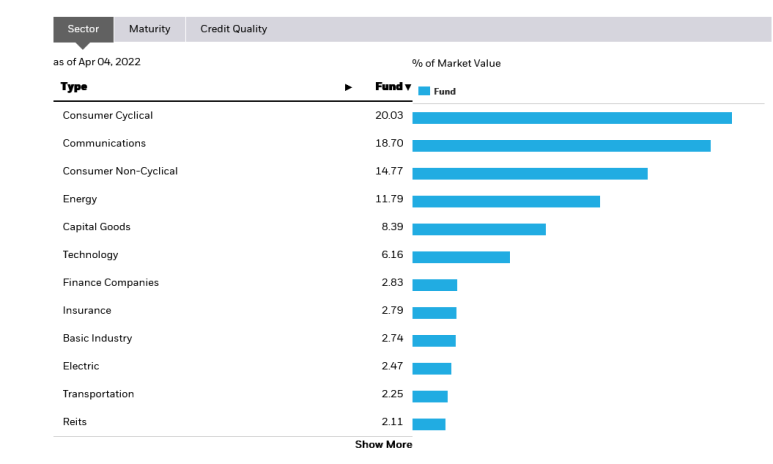Open the Maturity tab
This screenshot has height=464, width=773.
tap(149, 29)
